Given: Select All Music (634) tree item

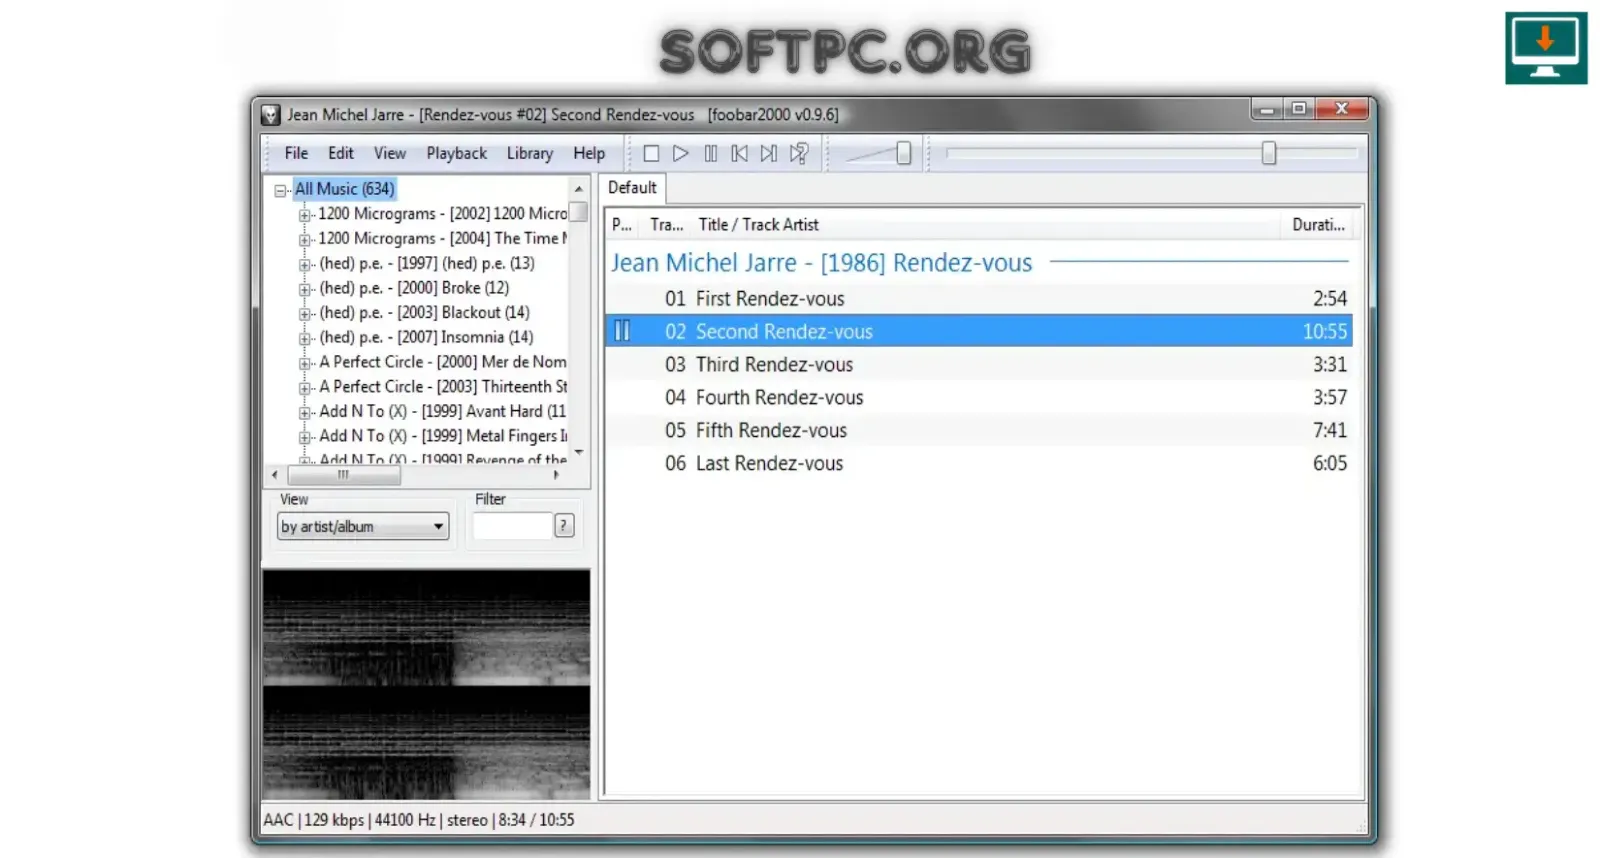Looking at the screenshot, I should [344, 189].
